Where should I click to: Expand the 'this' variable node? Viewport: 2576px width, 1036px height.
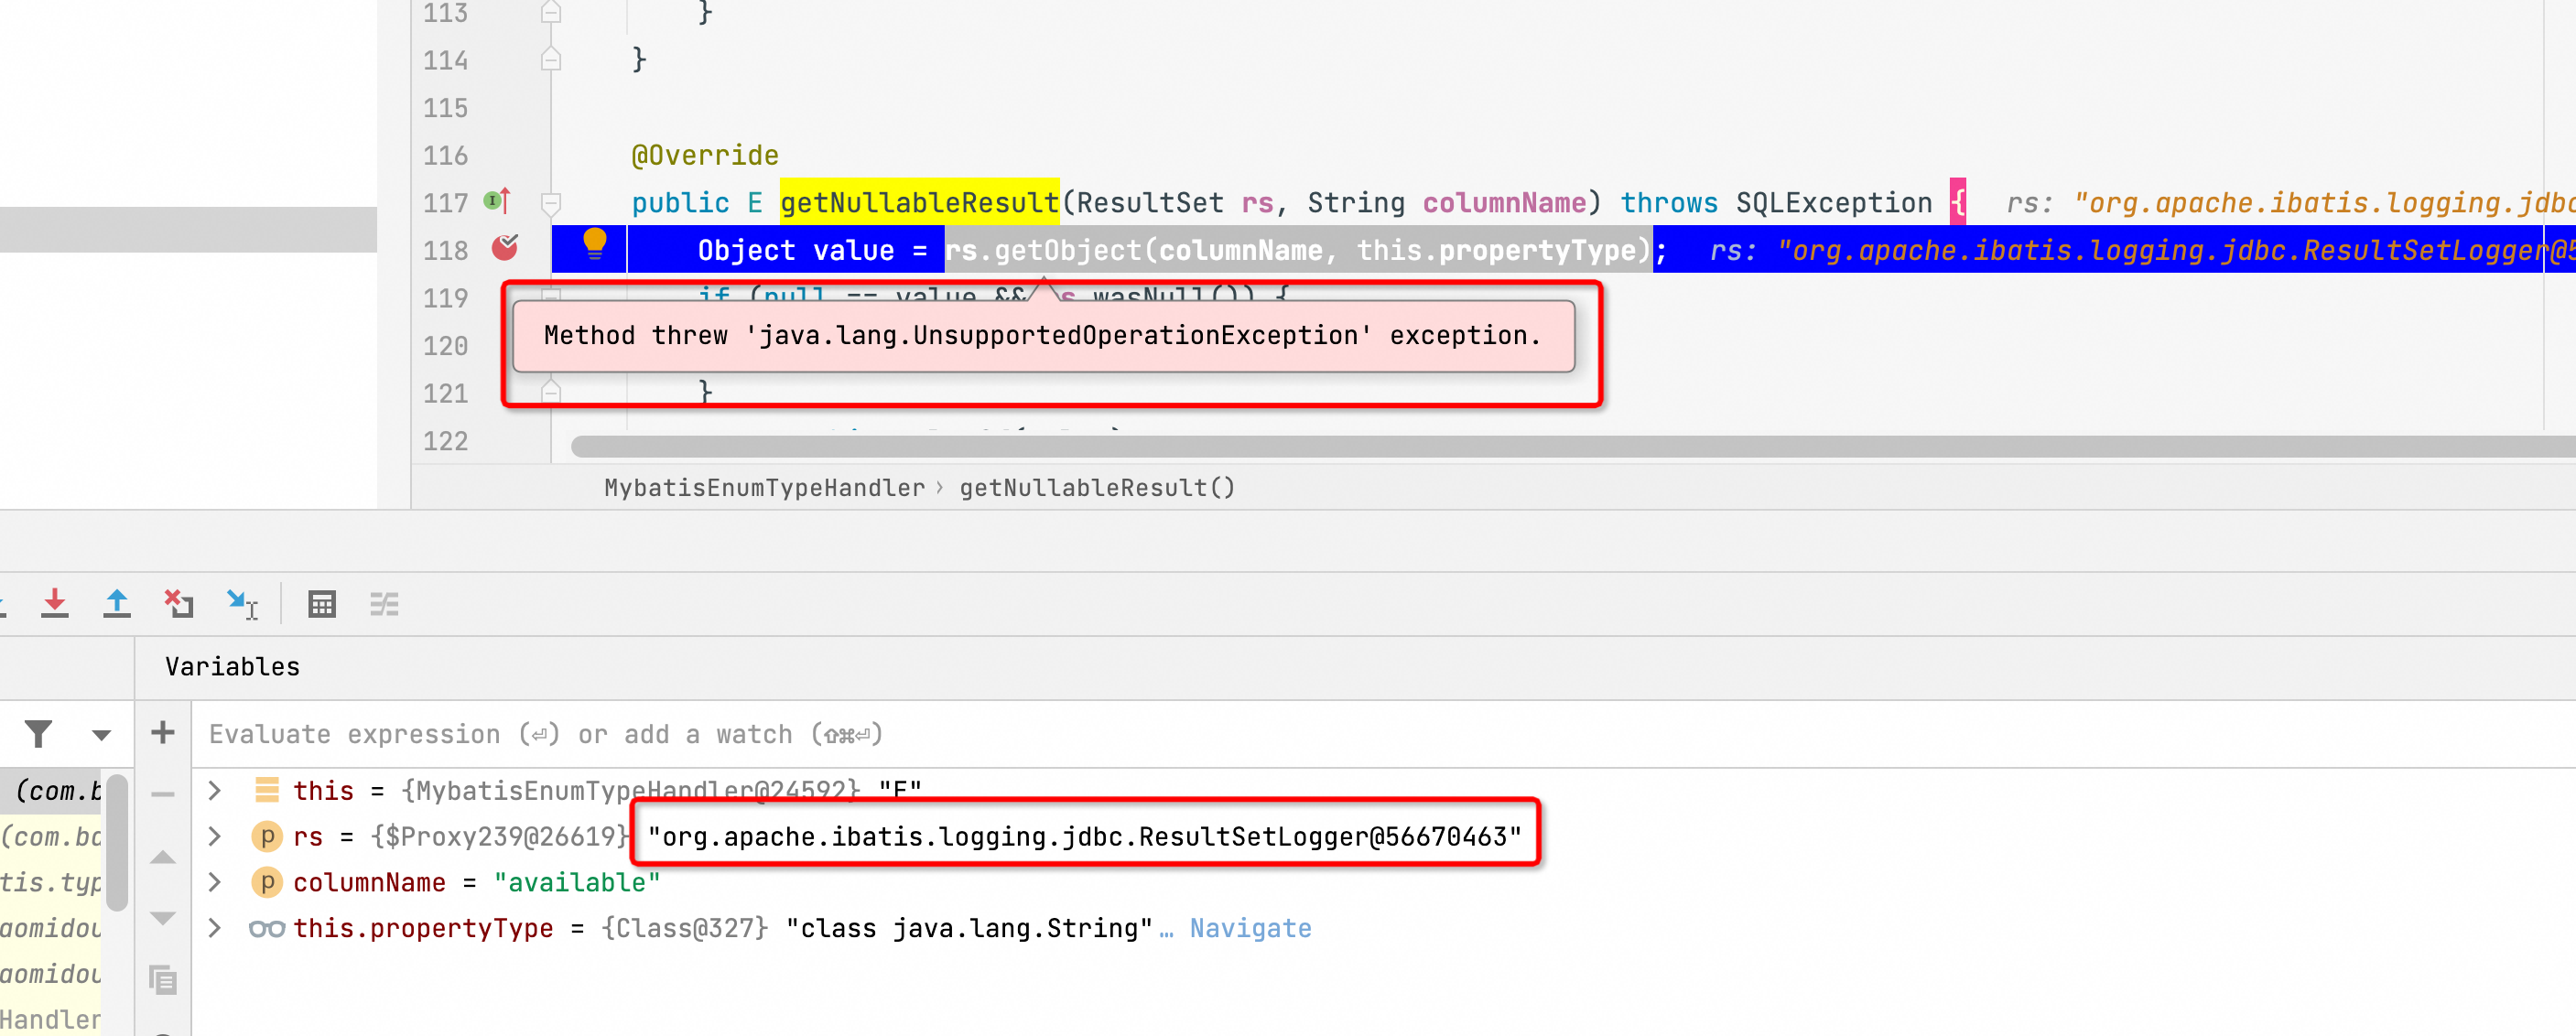click(x=214, y=790)
